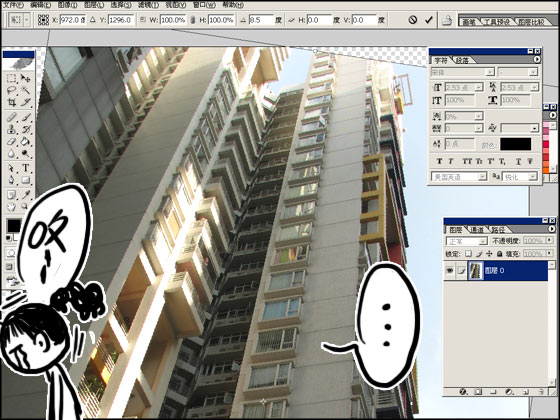This screenshot has height=420, width=560.
Task: Select the Healing Brush tool
Action: [12, 117]
